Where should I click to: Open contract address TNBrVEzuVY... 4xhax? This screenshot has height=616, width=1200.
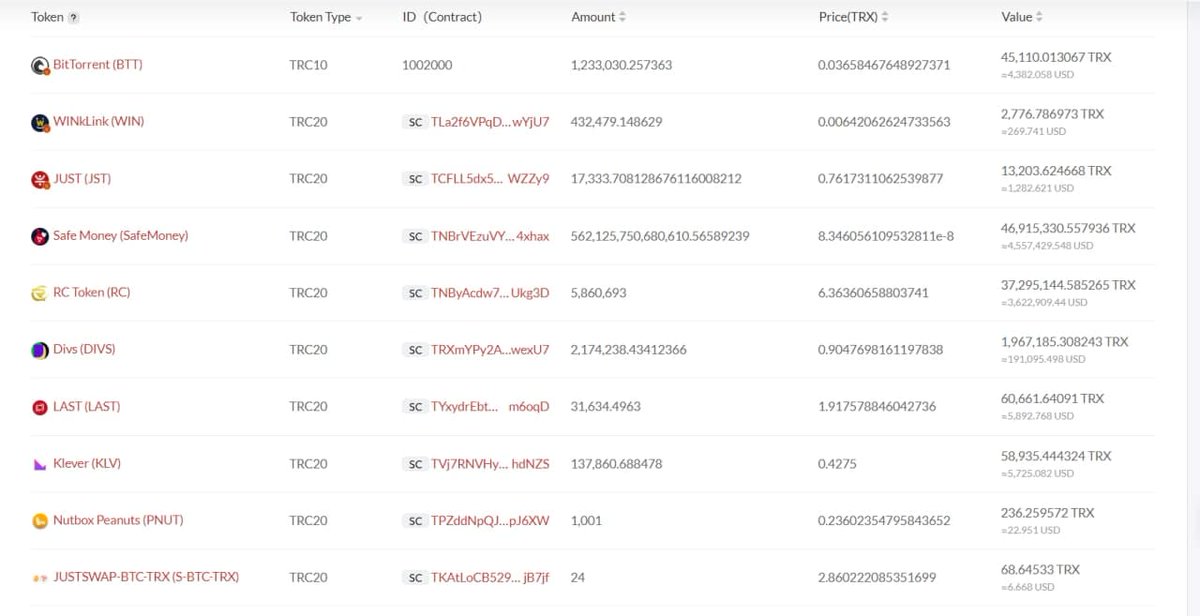490,236
